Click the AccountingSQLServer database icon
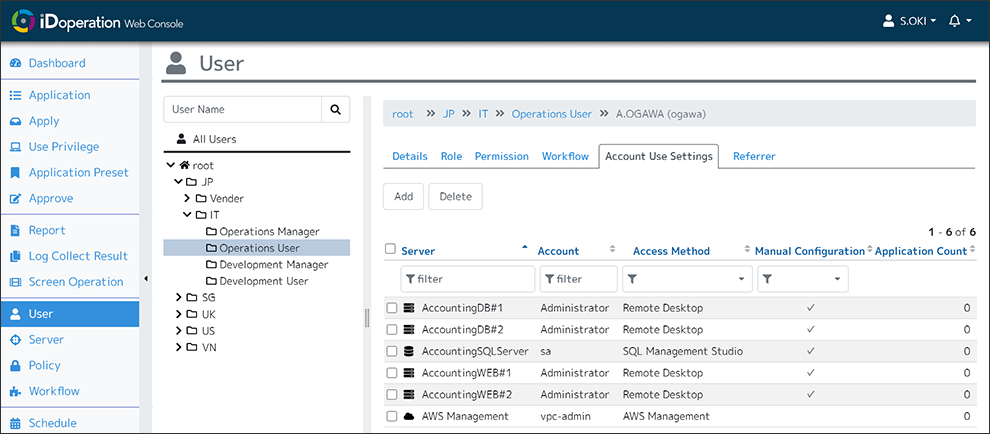Viewport: 990px width, 434px height. coord(409,351)
